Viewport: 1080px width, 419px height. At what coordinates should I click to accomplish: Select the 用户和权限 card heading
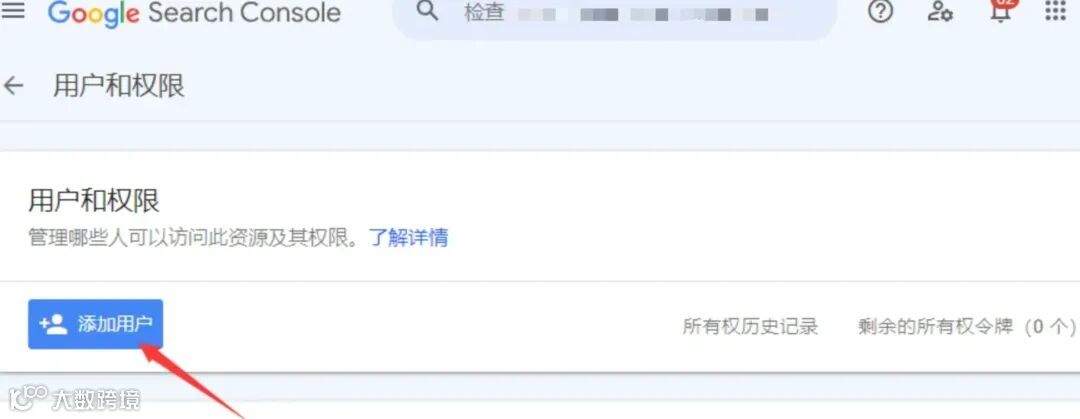pos(94,201)
